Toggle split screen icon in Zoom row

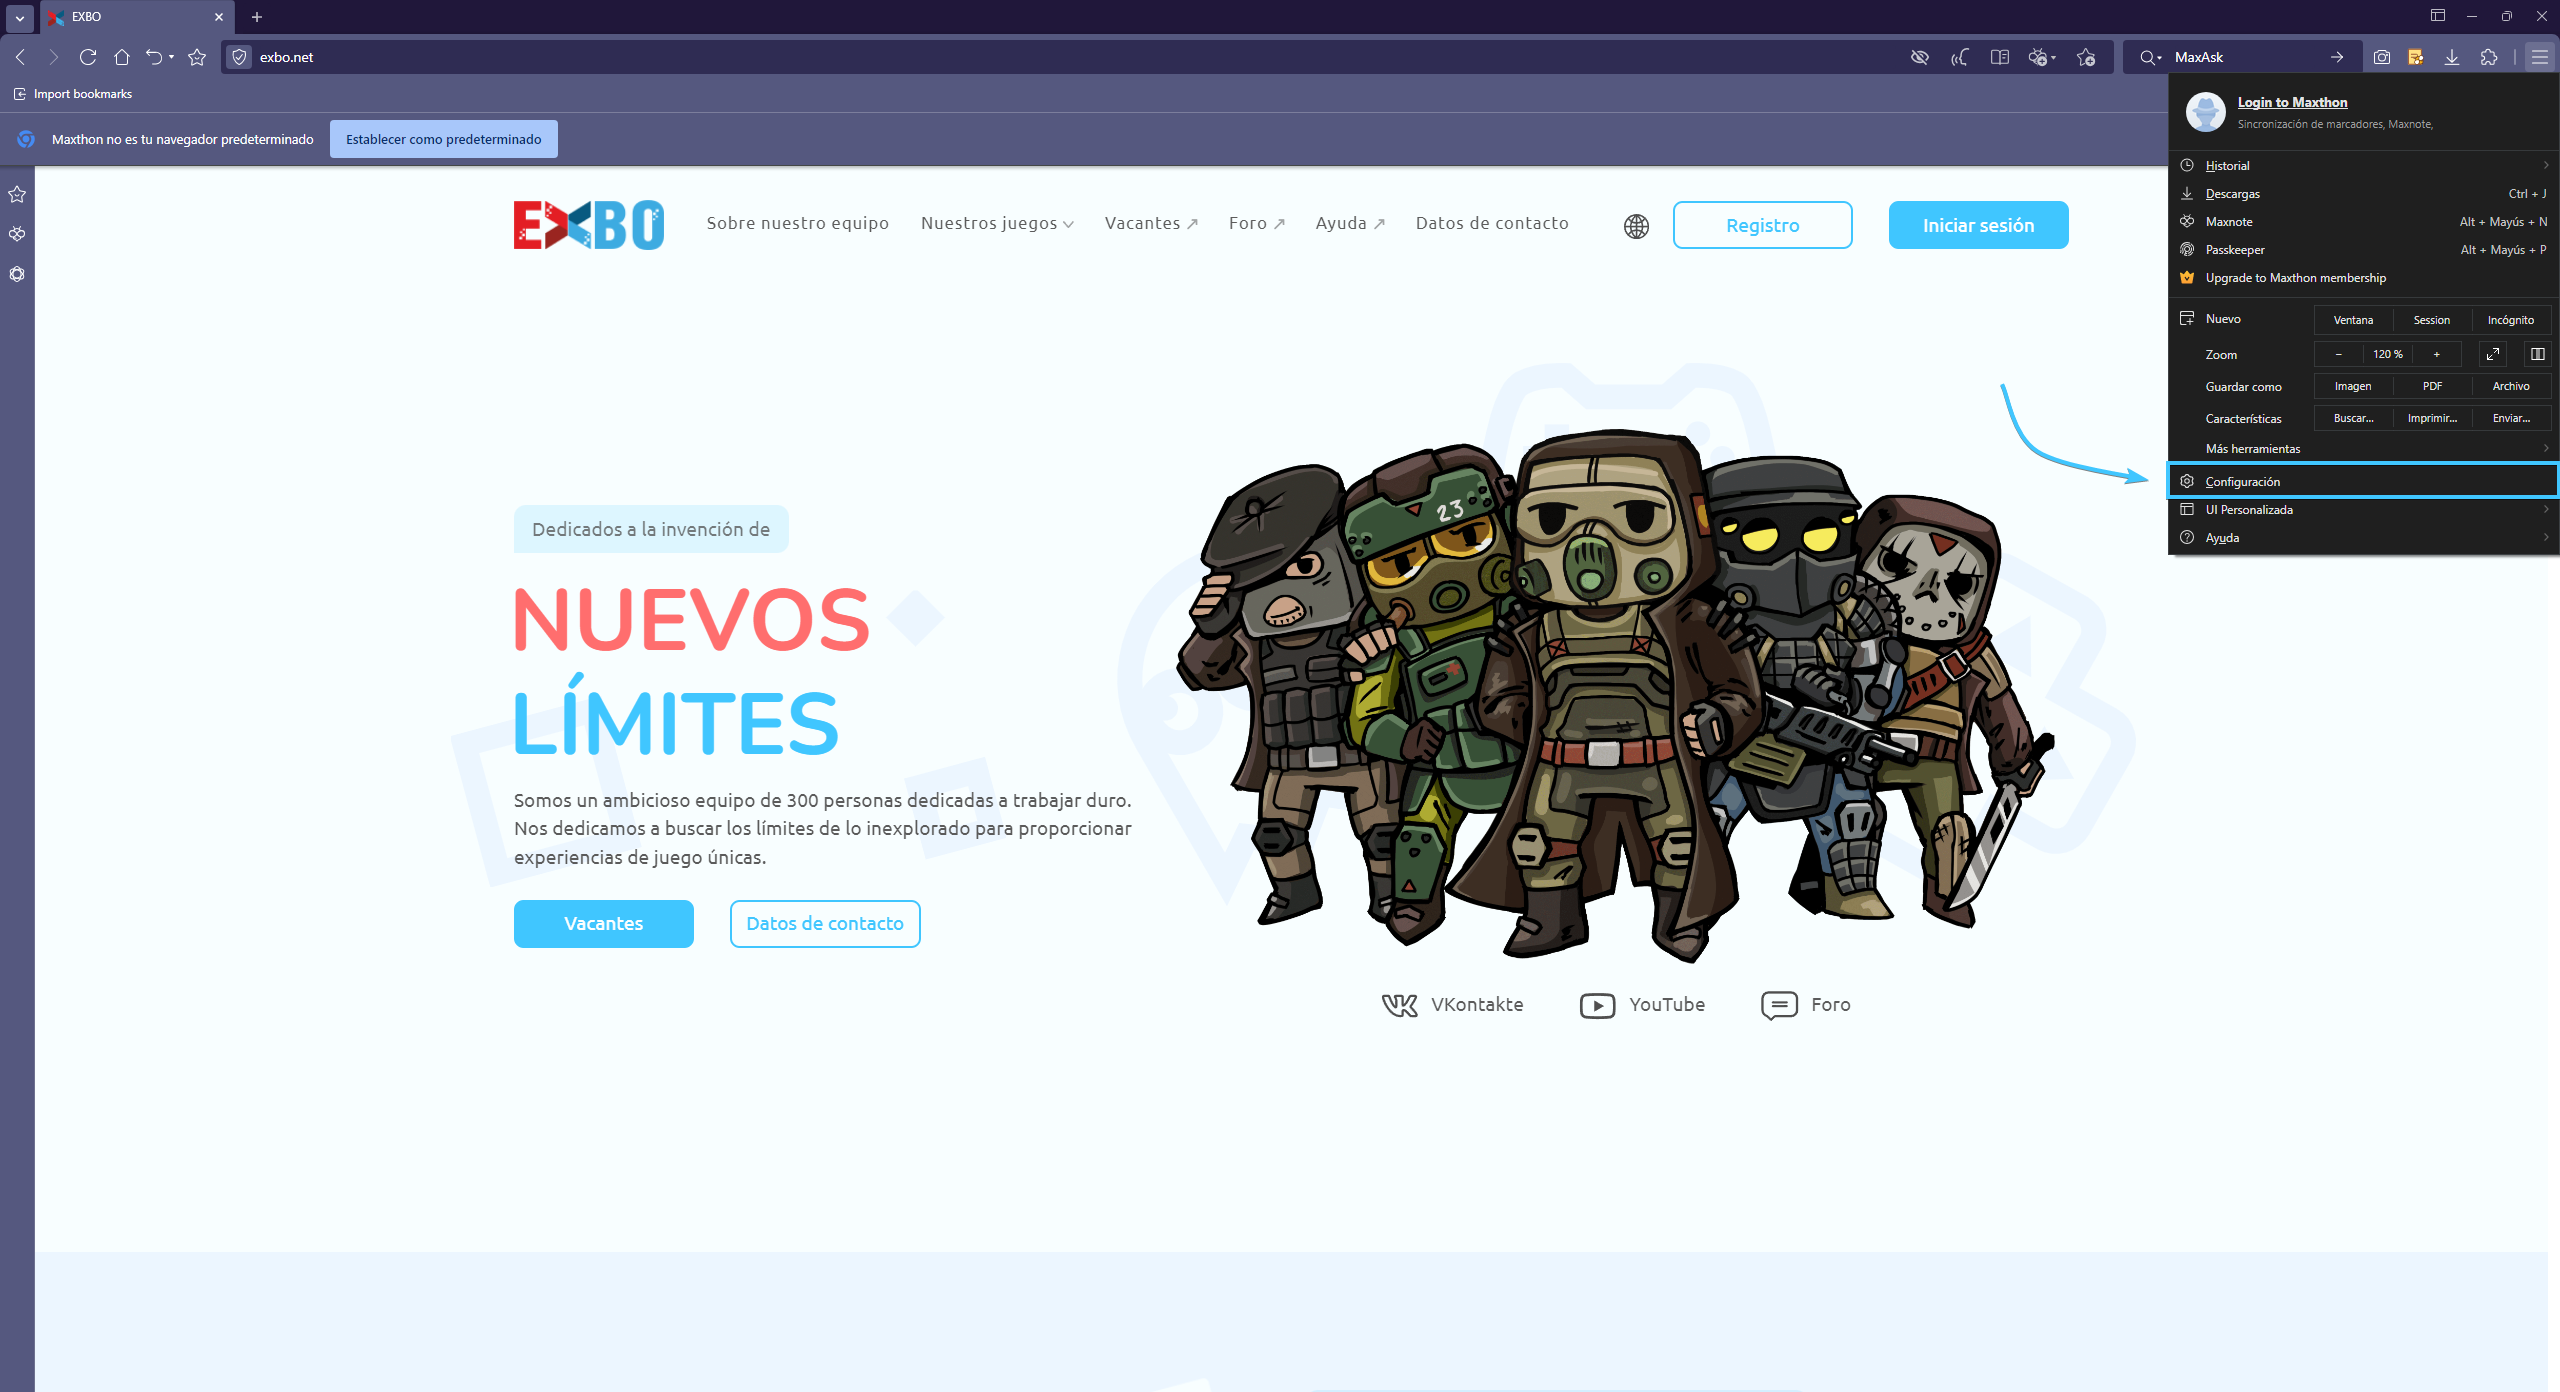pos(2537,354)
